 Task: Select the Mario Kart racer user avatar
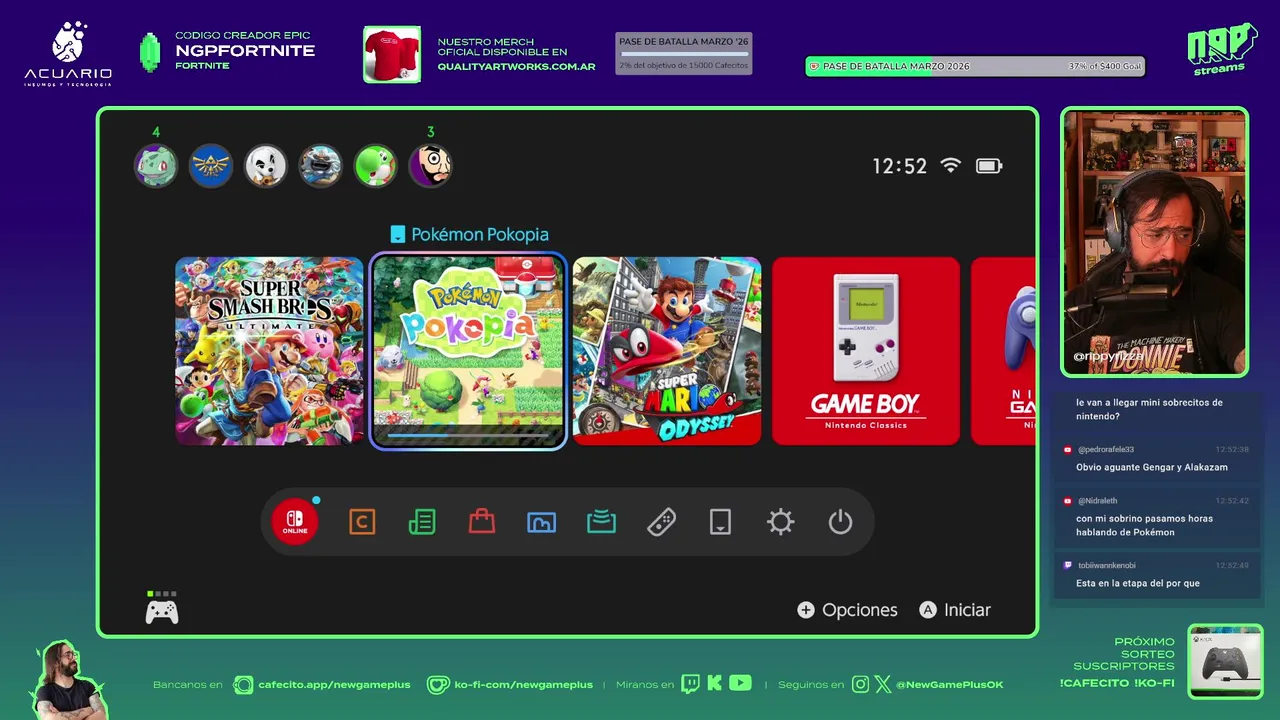[321, 166]
